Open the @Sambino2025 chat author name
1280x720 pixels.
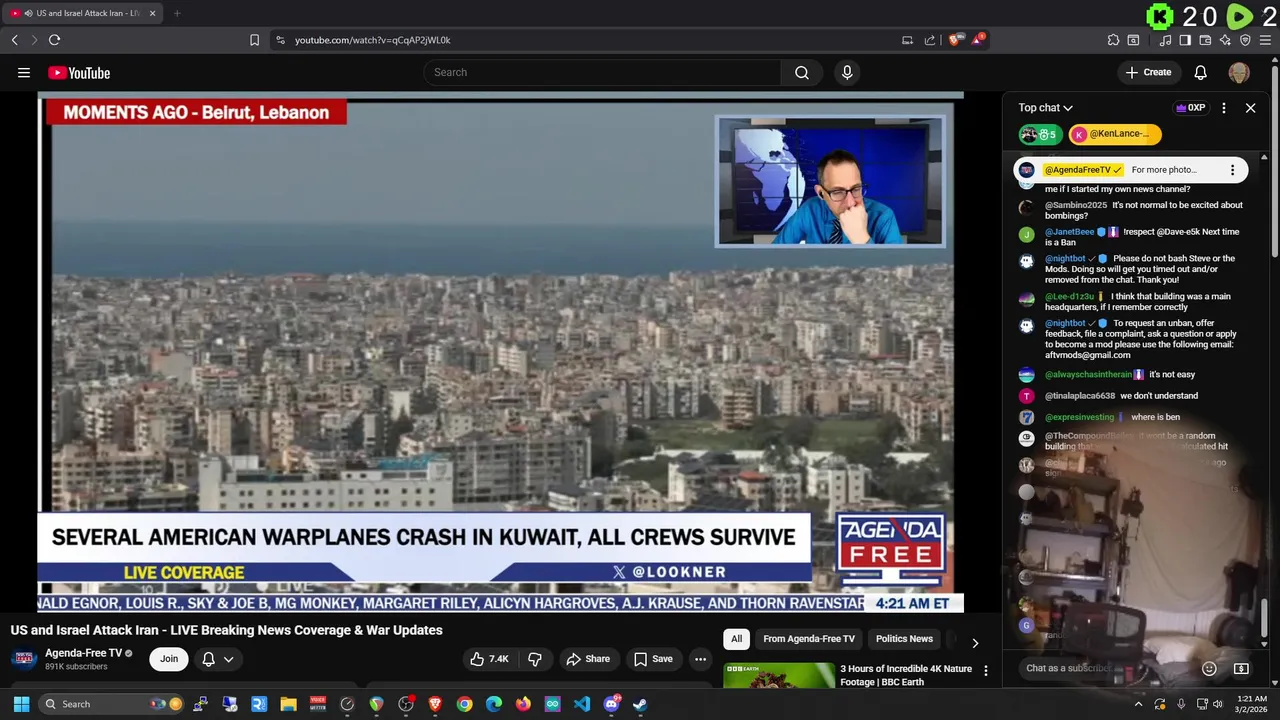coord(1076,205)
